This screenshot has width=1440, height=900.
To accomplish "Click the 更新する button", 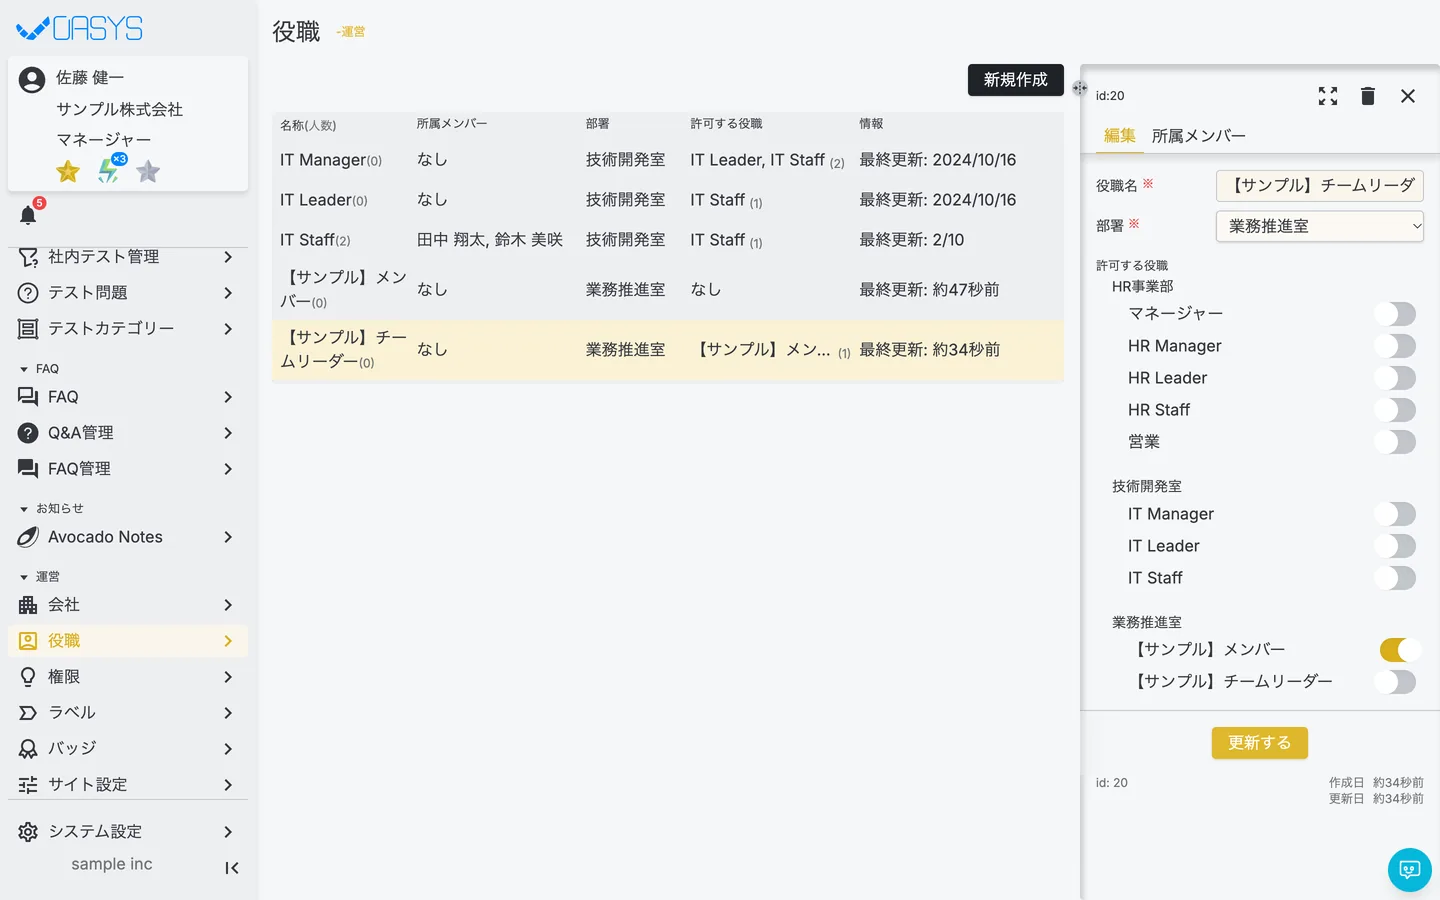I will pyautogui.click(x=1260, y=743).
